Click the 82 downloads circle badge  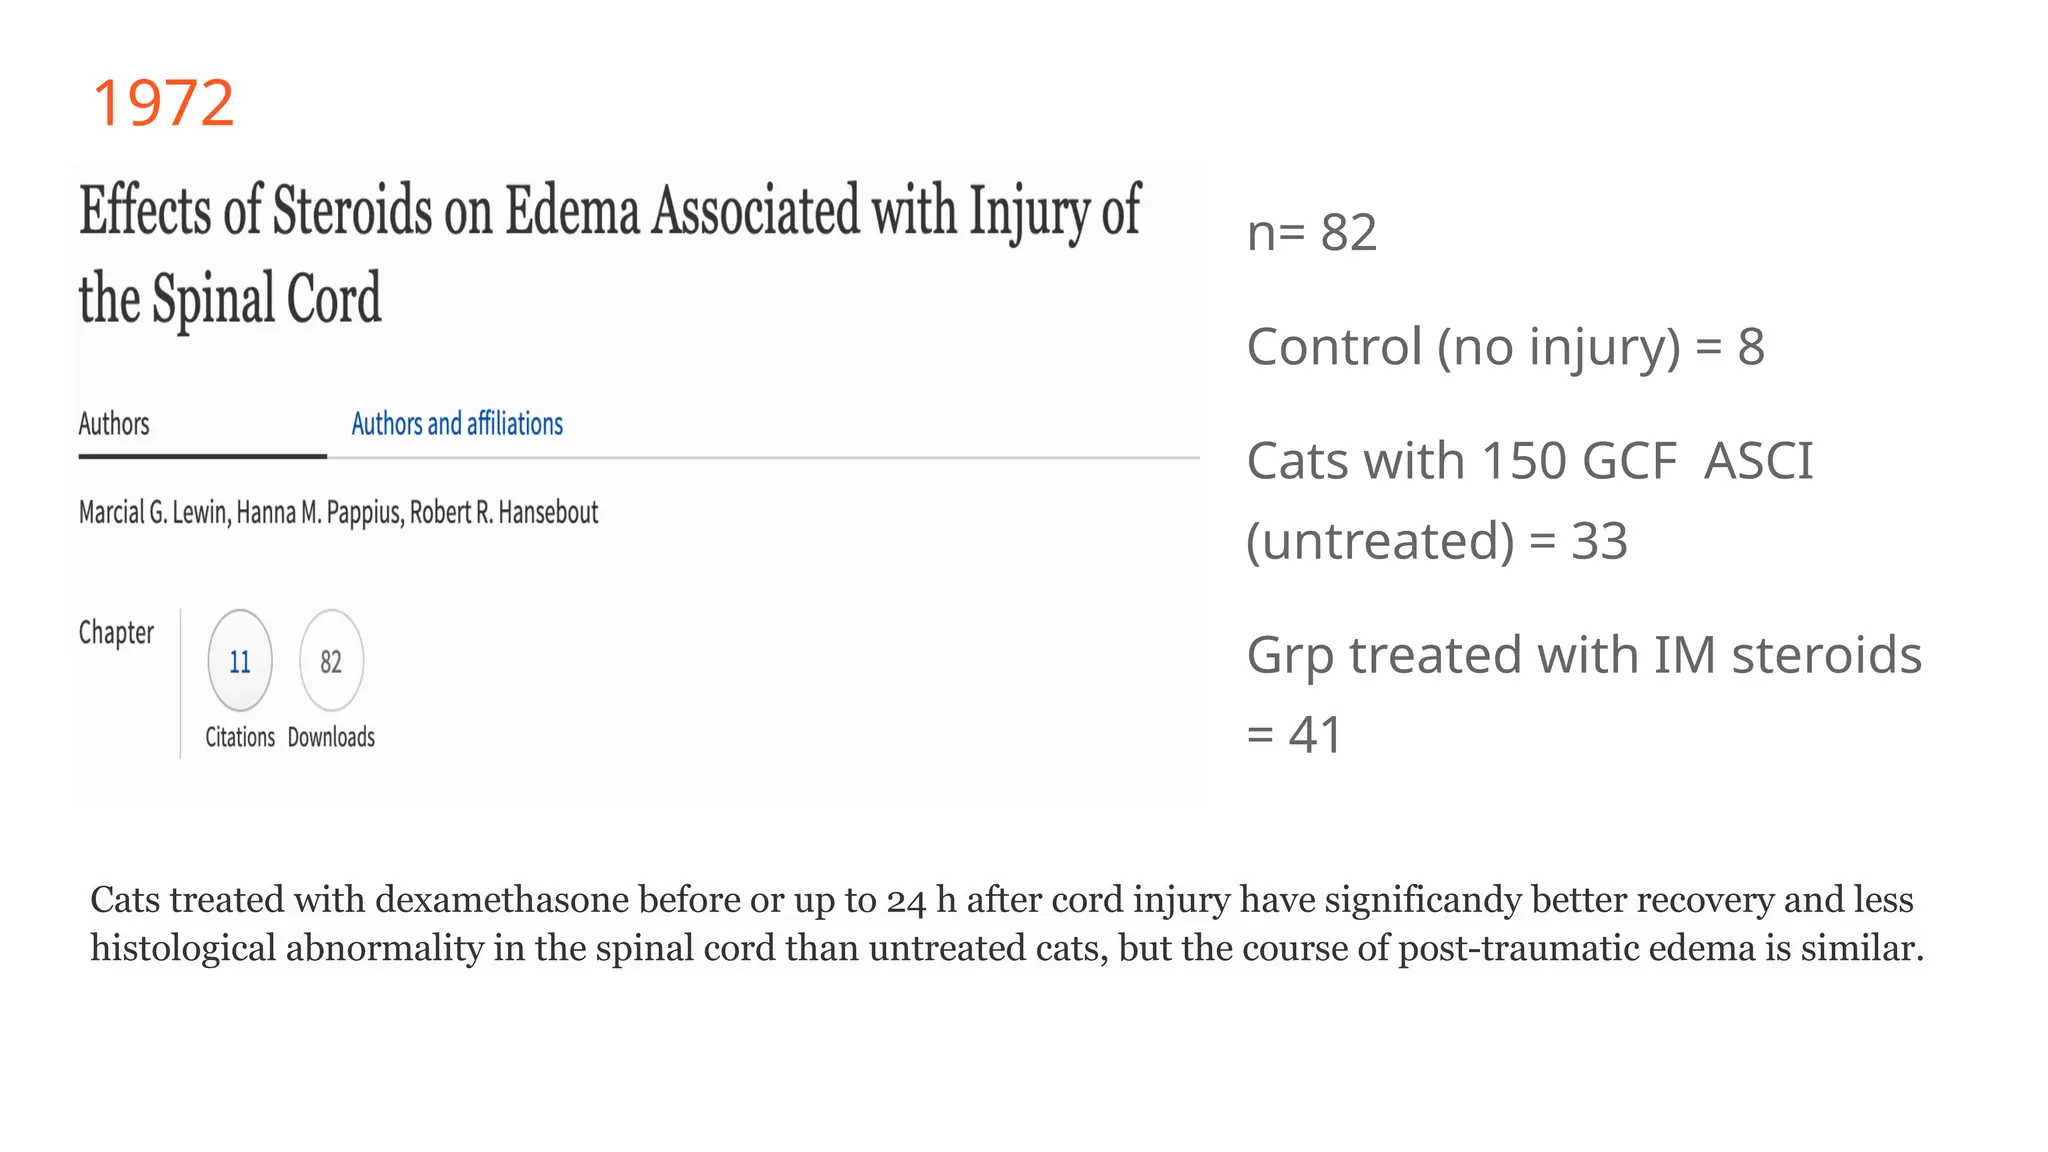coord(331,661)
